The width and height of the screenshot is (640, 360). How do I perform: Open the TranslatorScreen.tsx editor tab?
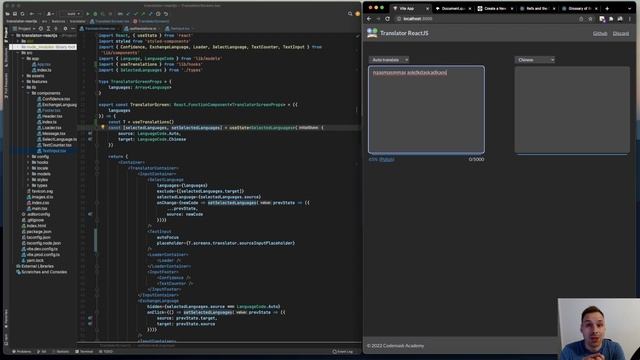coord(99,29)
